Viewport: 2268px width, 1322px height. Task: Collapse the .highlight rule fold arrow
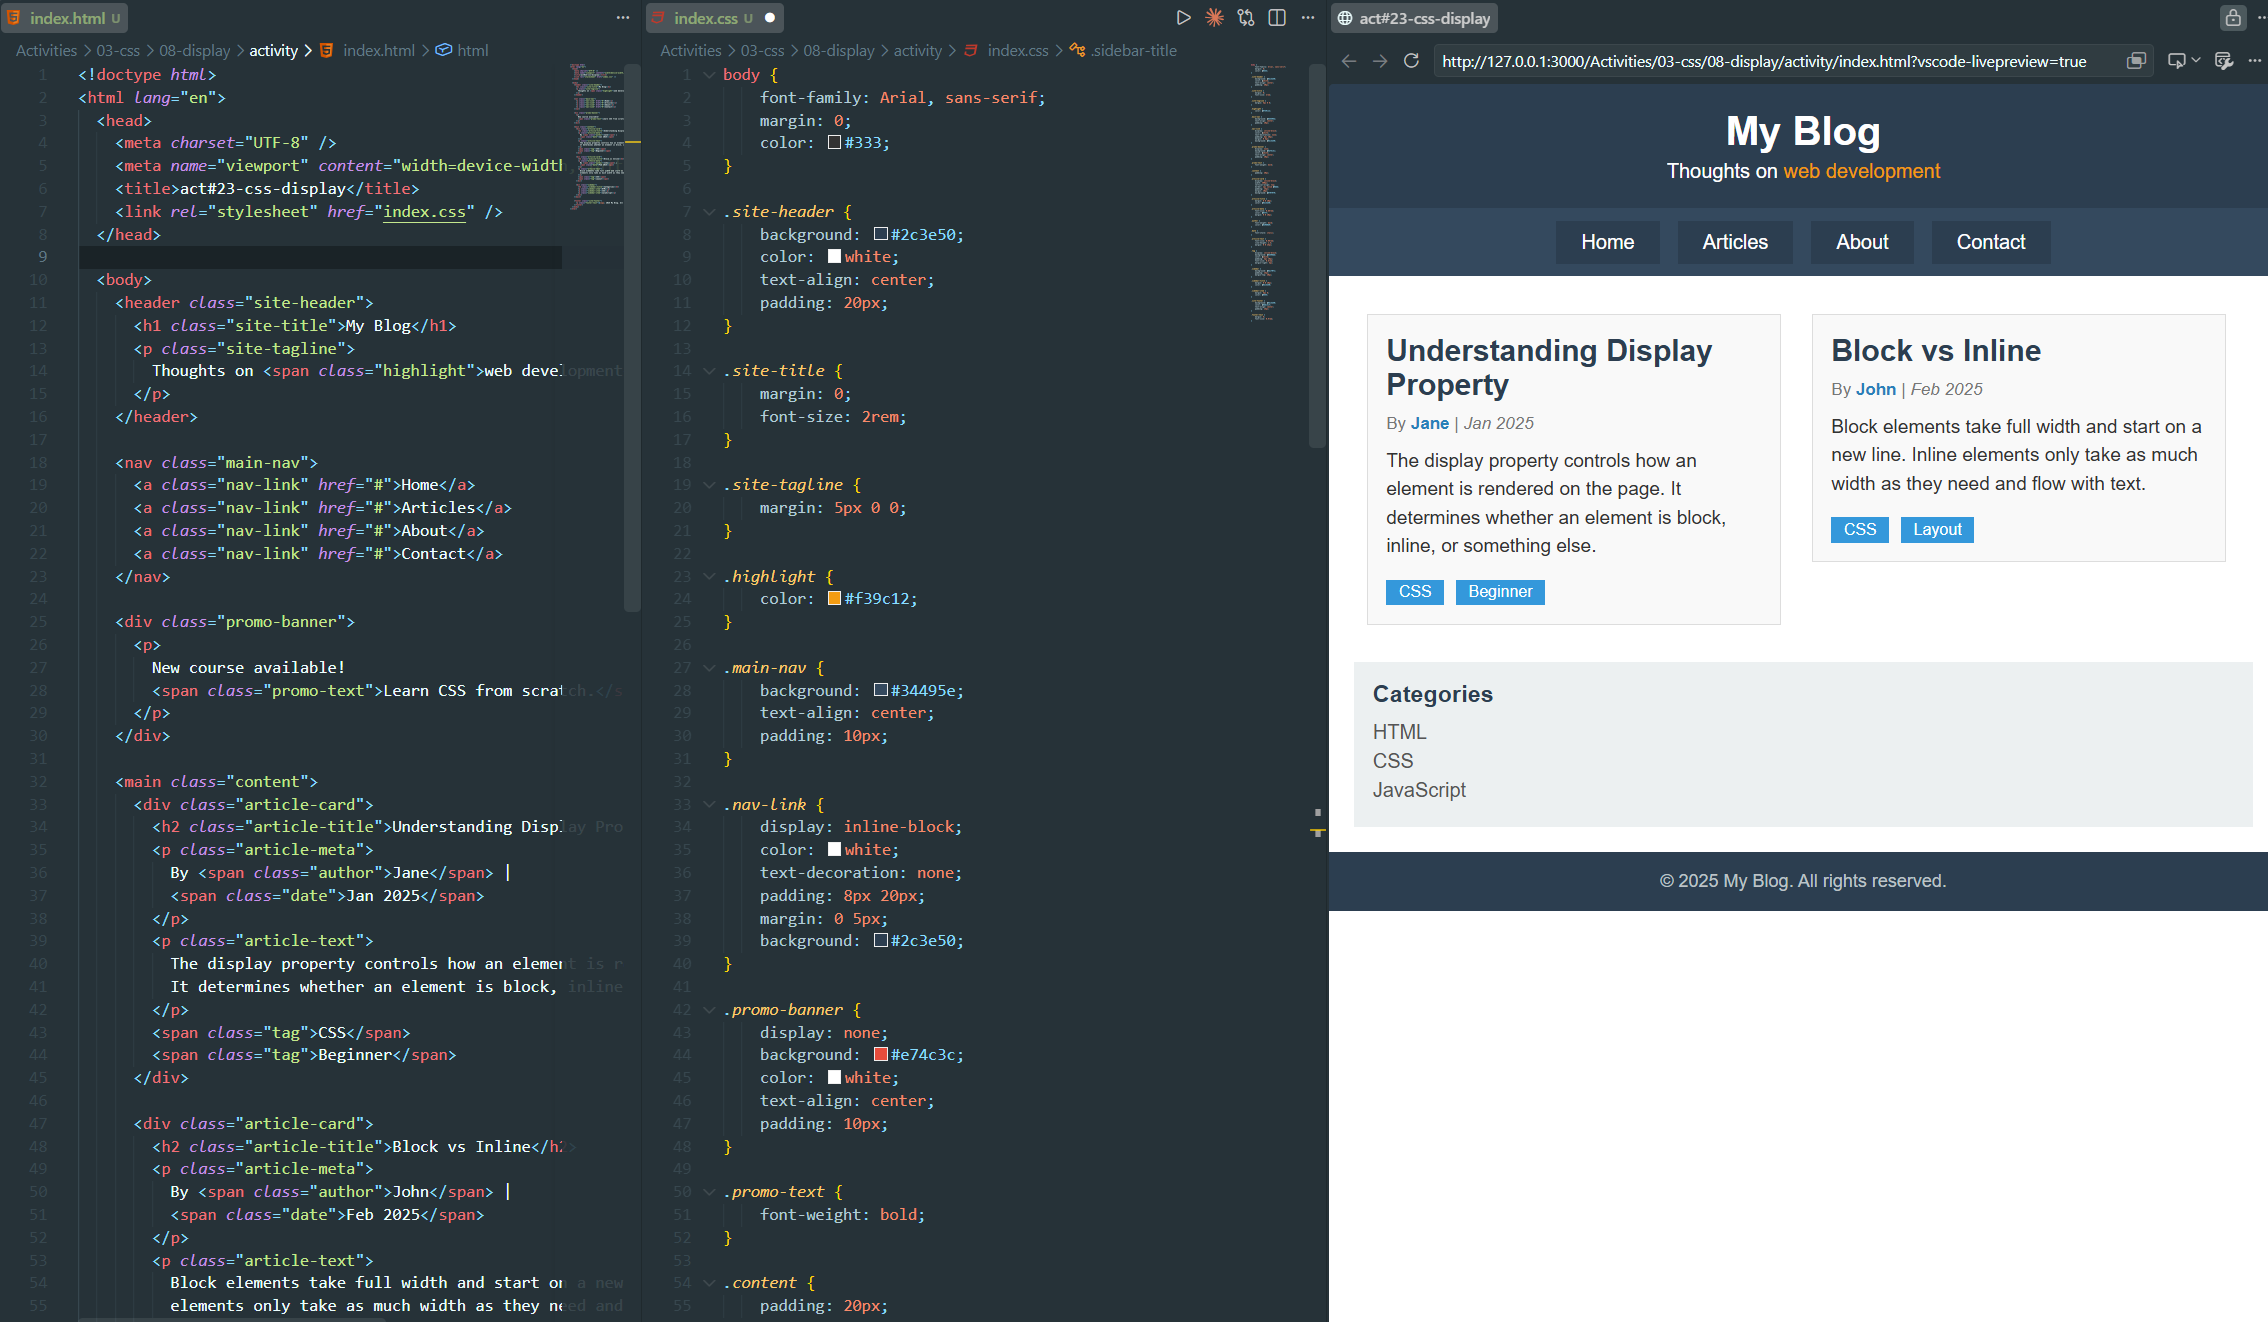(709, 577)
